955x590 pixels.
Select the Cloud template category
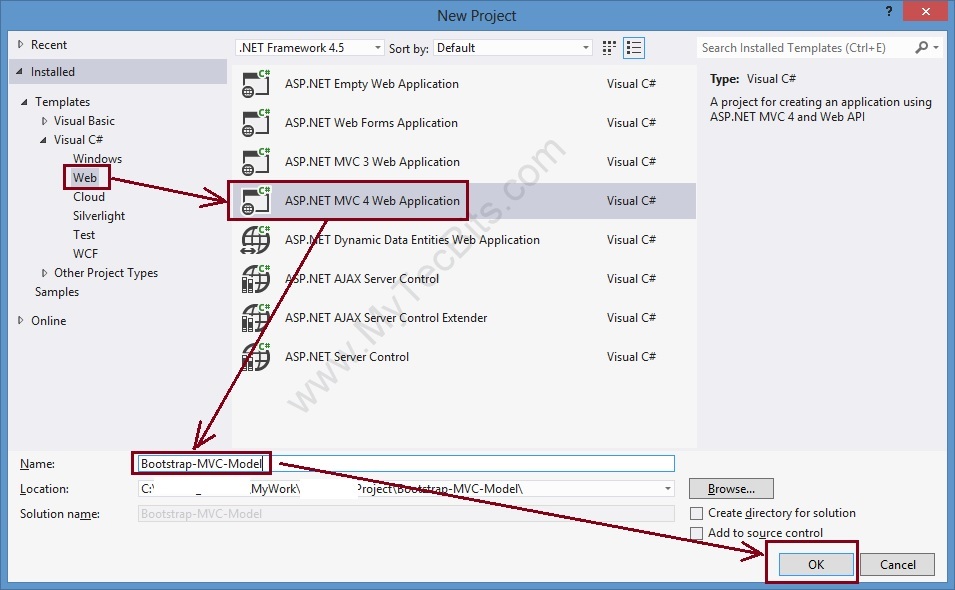(x=89, y=197)
